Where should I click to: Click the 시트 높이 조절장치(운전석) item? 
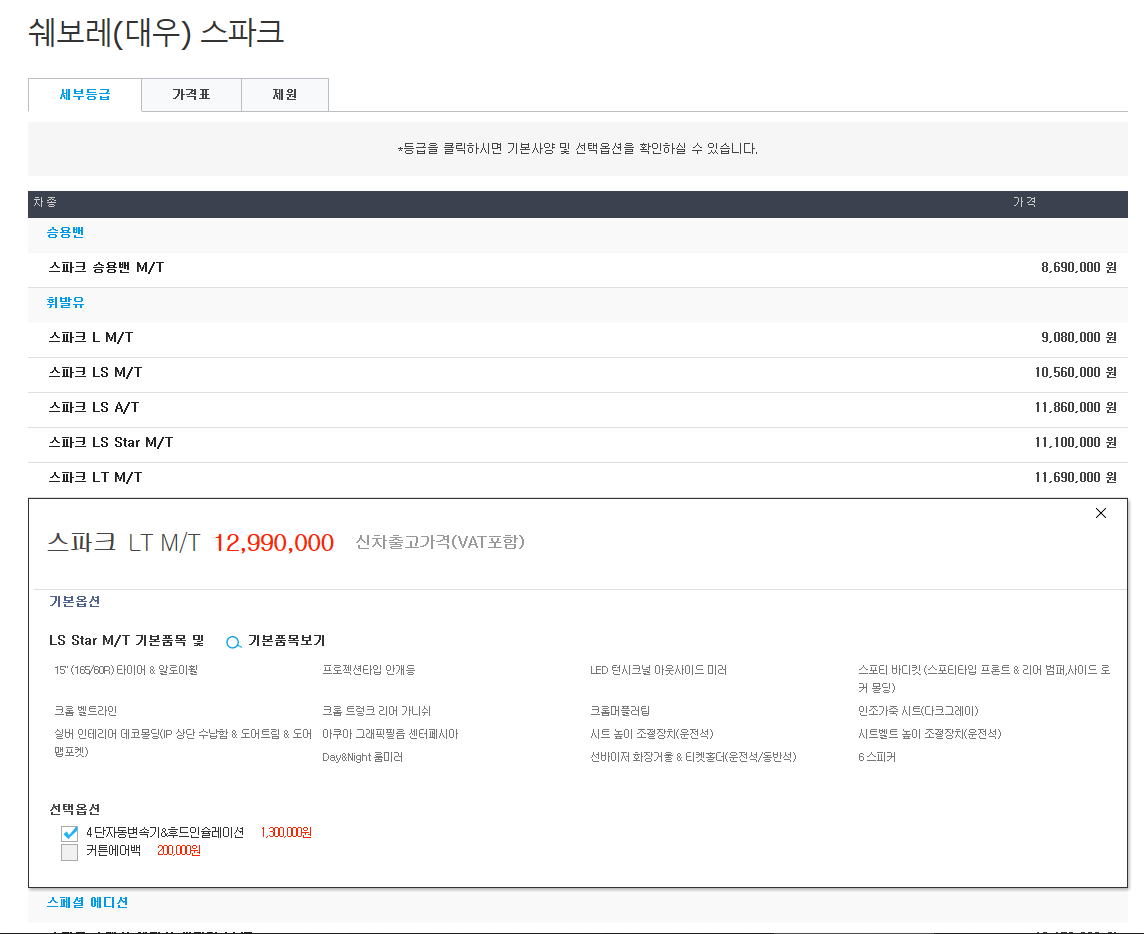pos(652,735)
